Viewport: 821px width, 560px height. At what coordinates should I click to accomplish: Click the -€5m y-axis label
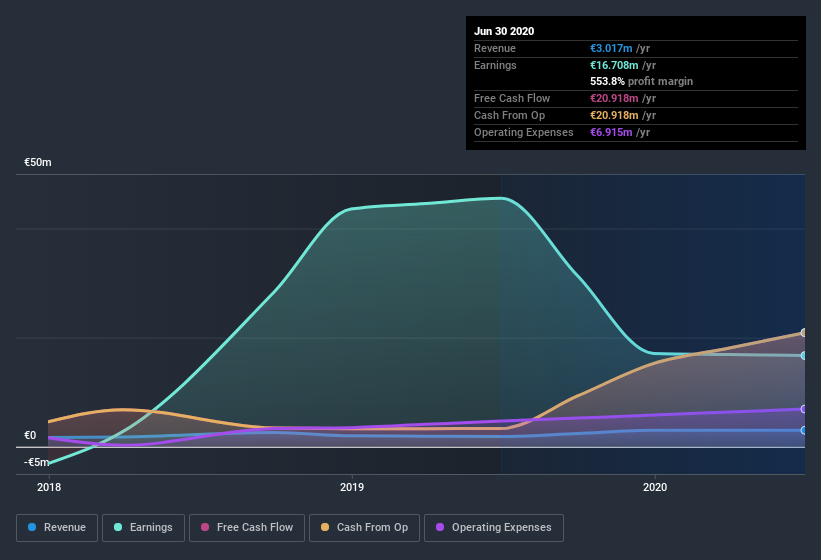tap(37, 462)
